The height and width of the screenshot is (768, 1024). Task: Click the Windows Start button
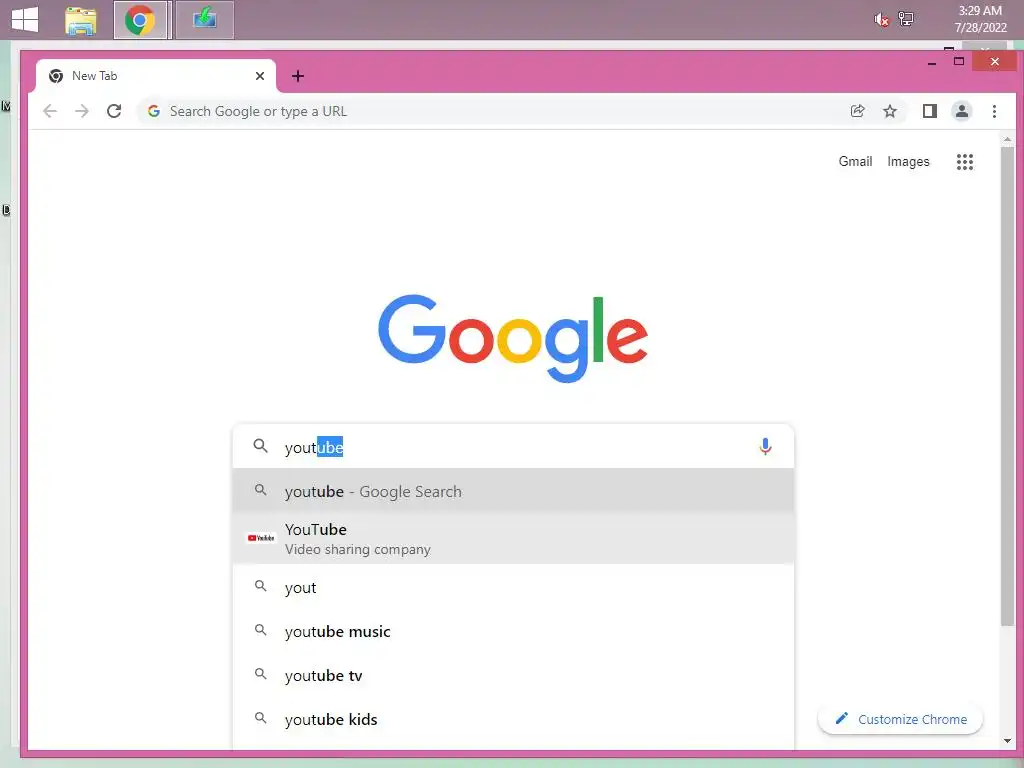[x=25, y=20]
